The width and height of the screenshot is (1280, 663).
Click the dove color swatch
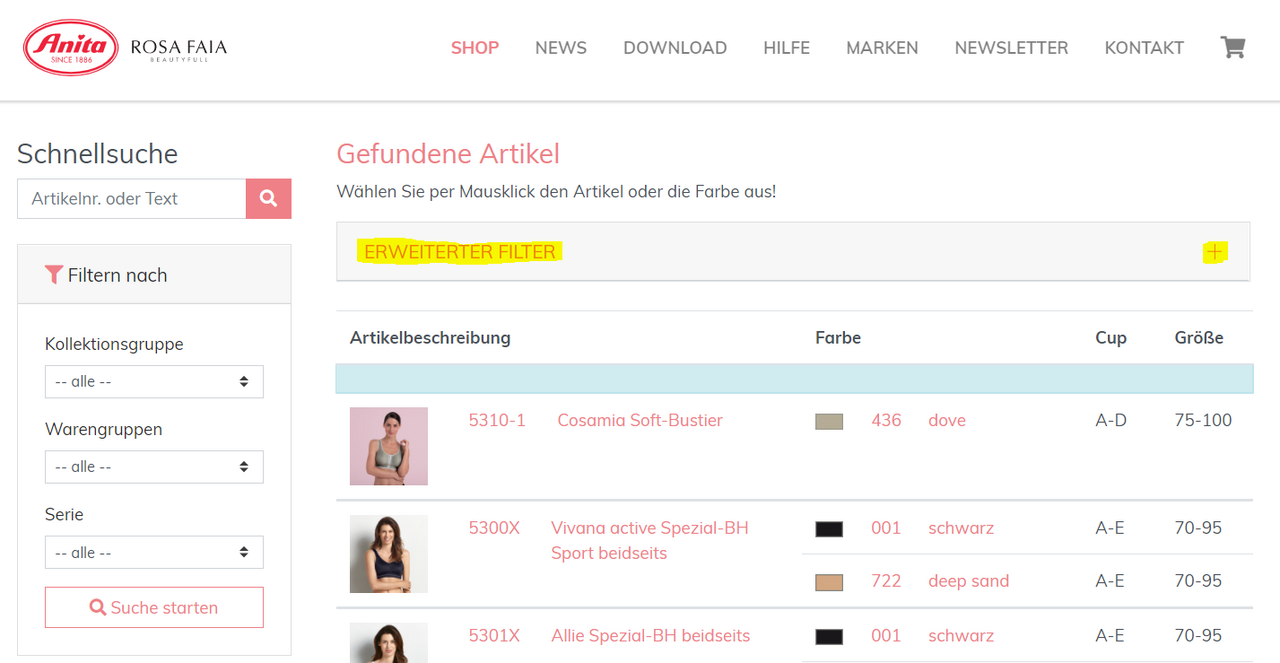(x=829, y=421)
